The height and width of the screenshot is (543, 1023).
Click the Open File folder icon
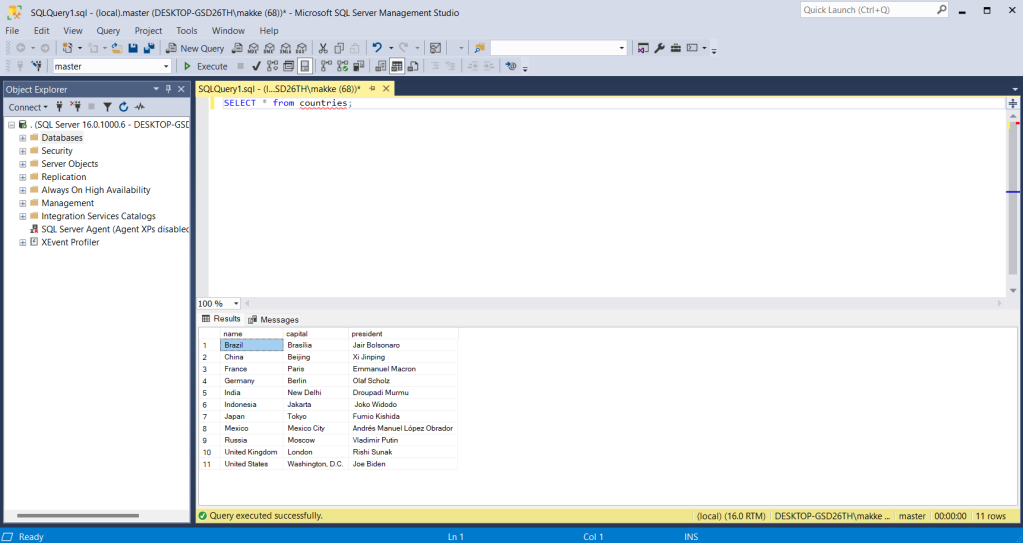(x=117, y=48)
